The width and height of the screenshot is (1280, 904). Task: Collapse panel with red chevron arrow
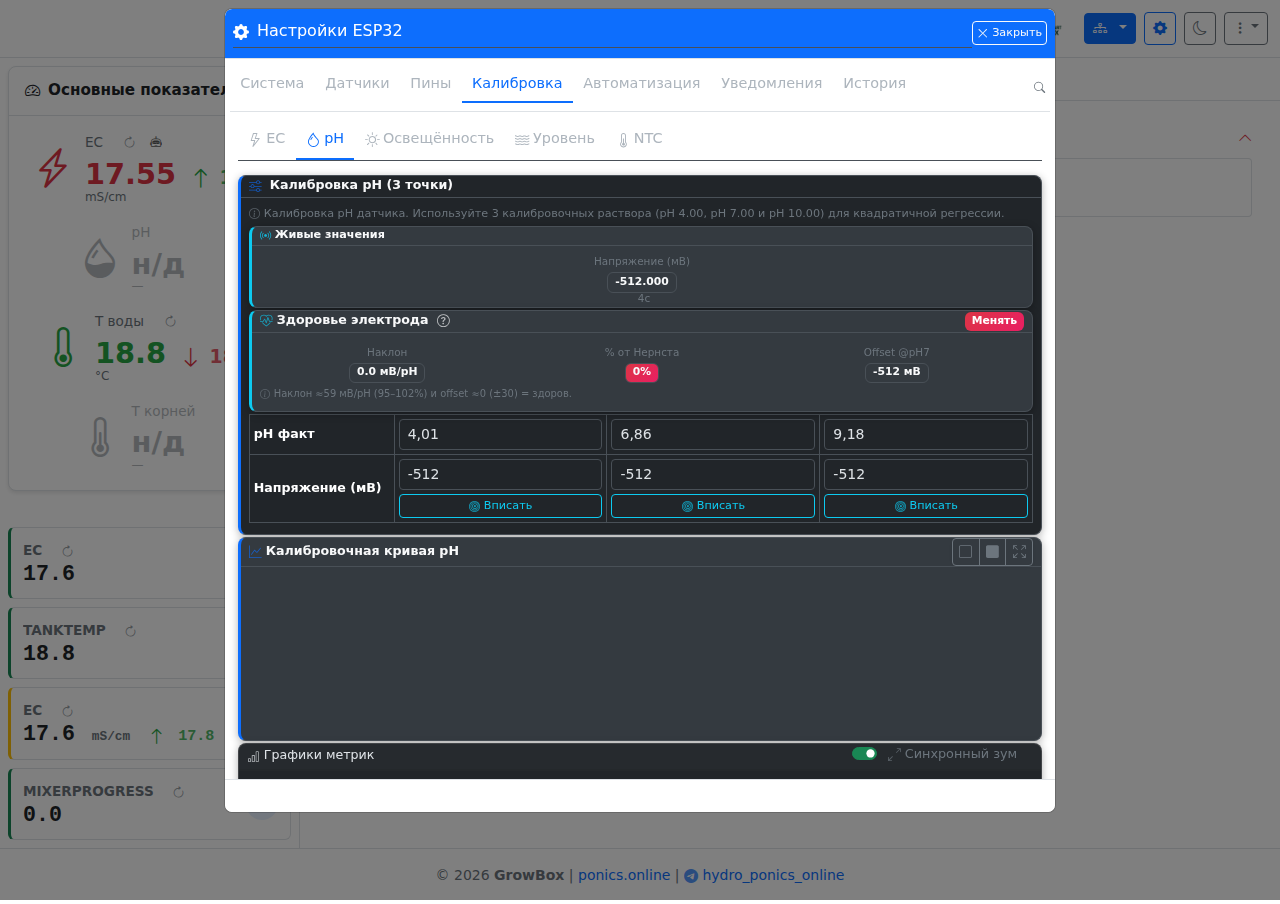pos(1245,138)
